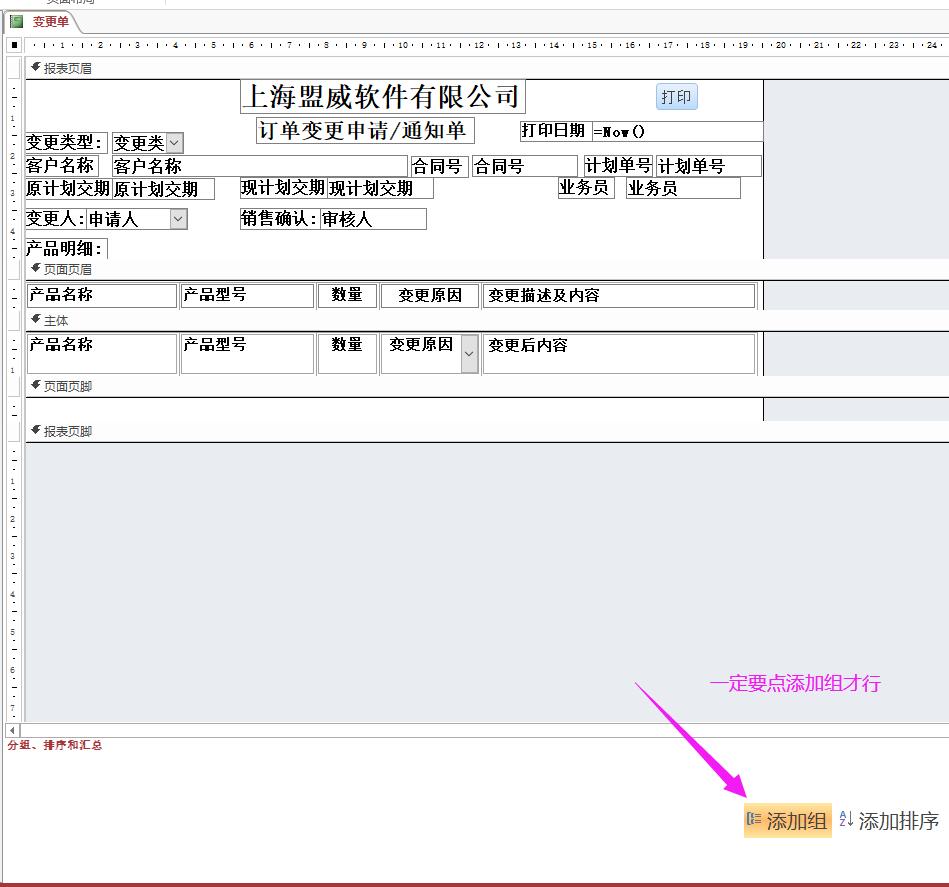Click the 添加排序 button
The image size is (949, 887).
pos(889,820)
